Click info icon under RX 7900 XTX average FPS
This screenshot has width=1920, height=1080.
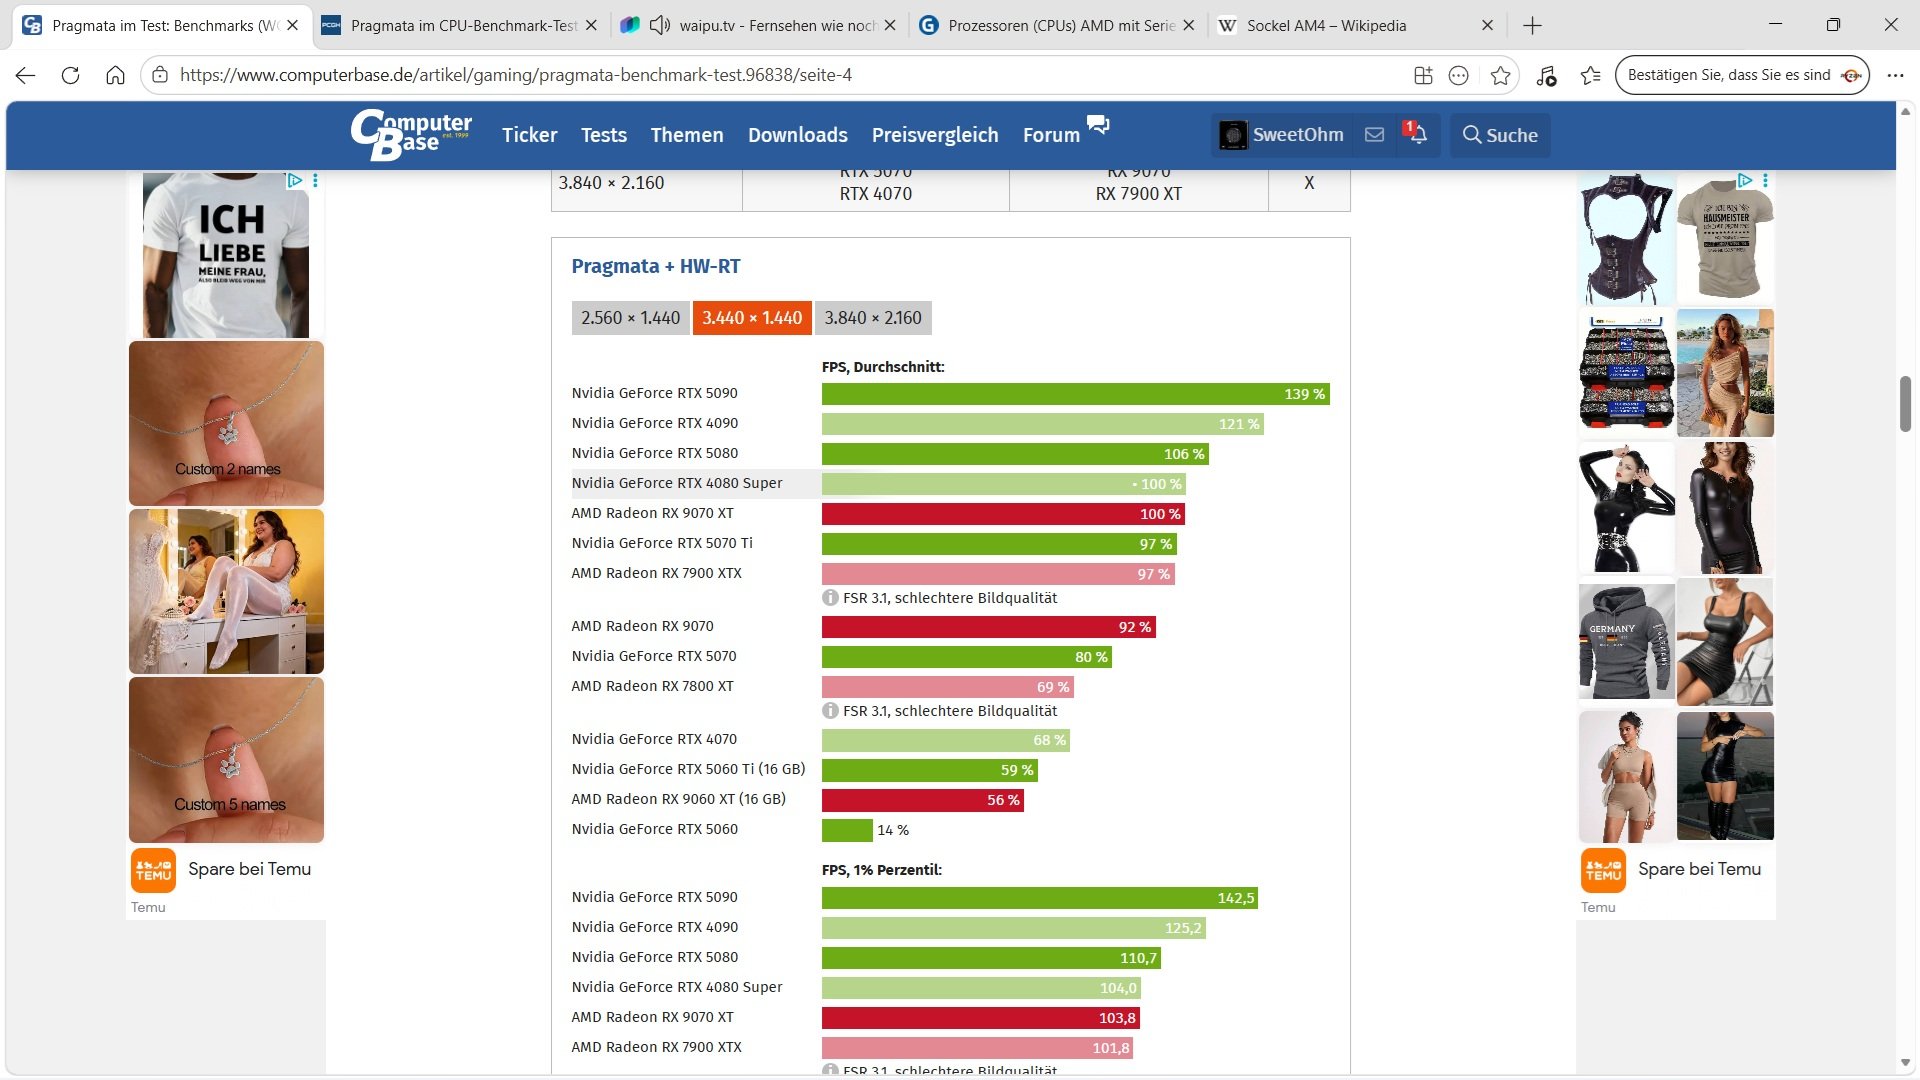[x=830, y=598]
